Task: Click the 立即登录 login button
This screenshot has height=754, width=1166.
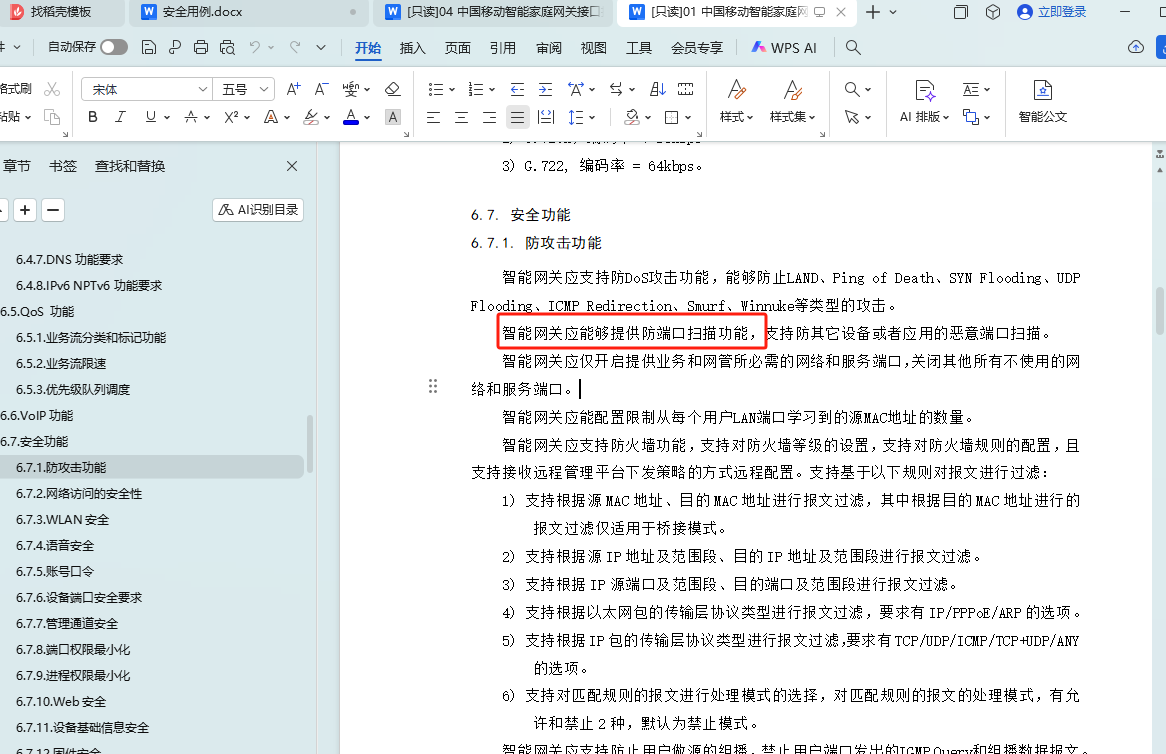Action: click(1051, 12)
